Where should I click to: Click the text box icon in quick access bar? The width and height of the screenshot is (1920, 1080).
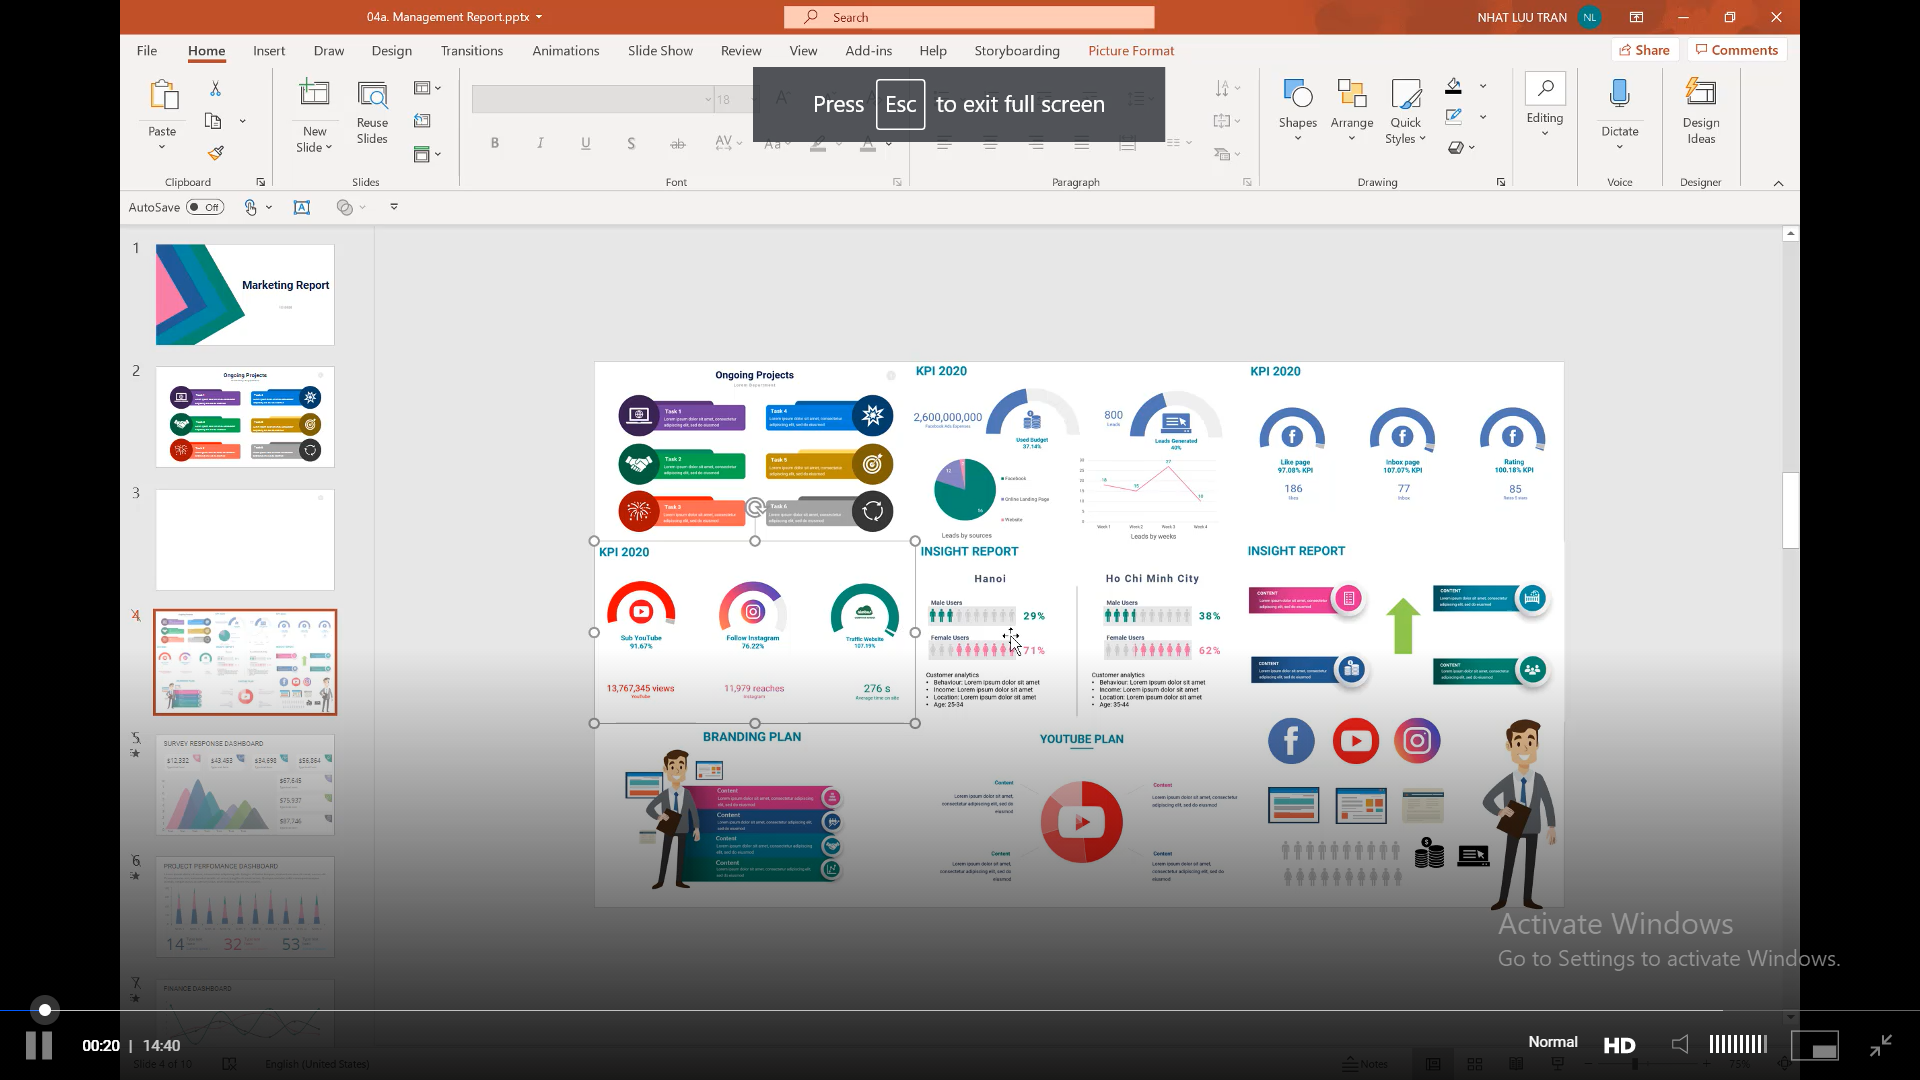(x=302, y=207)
